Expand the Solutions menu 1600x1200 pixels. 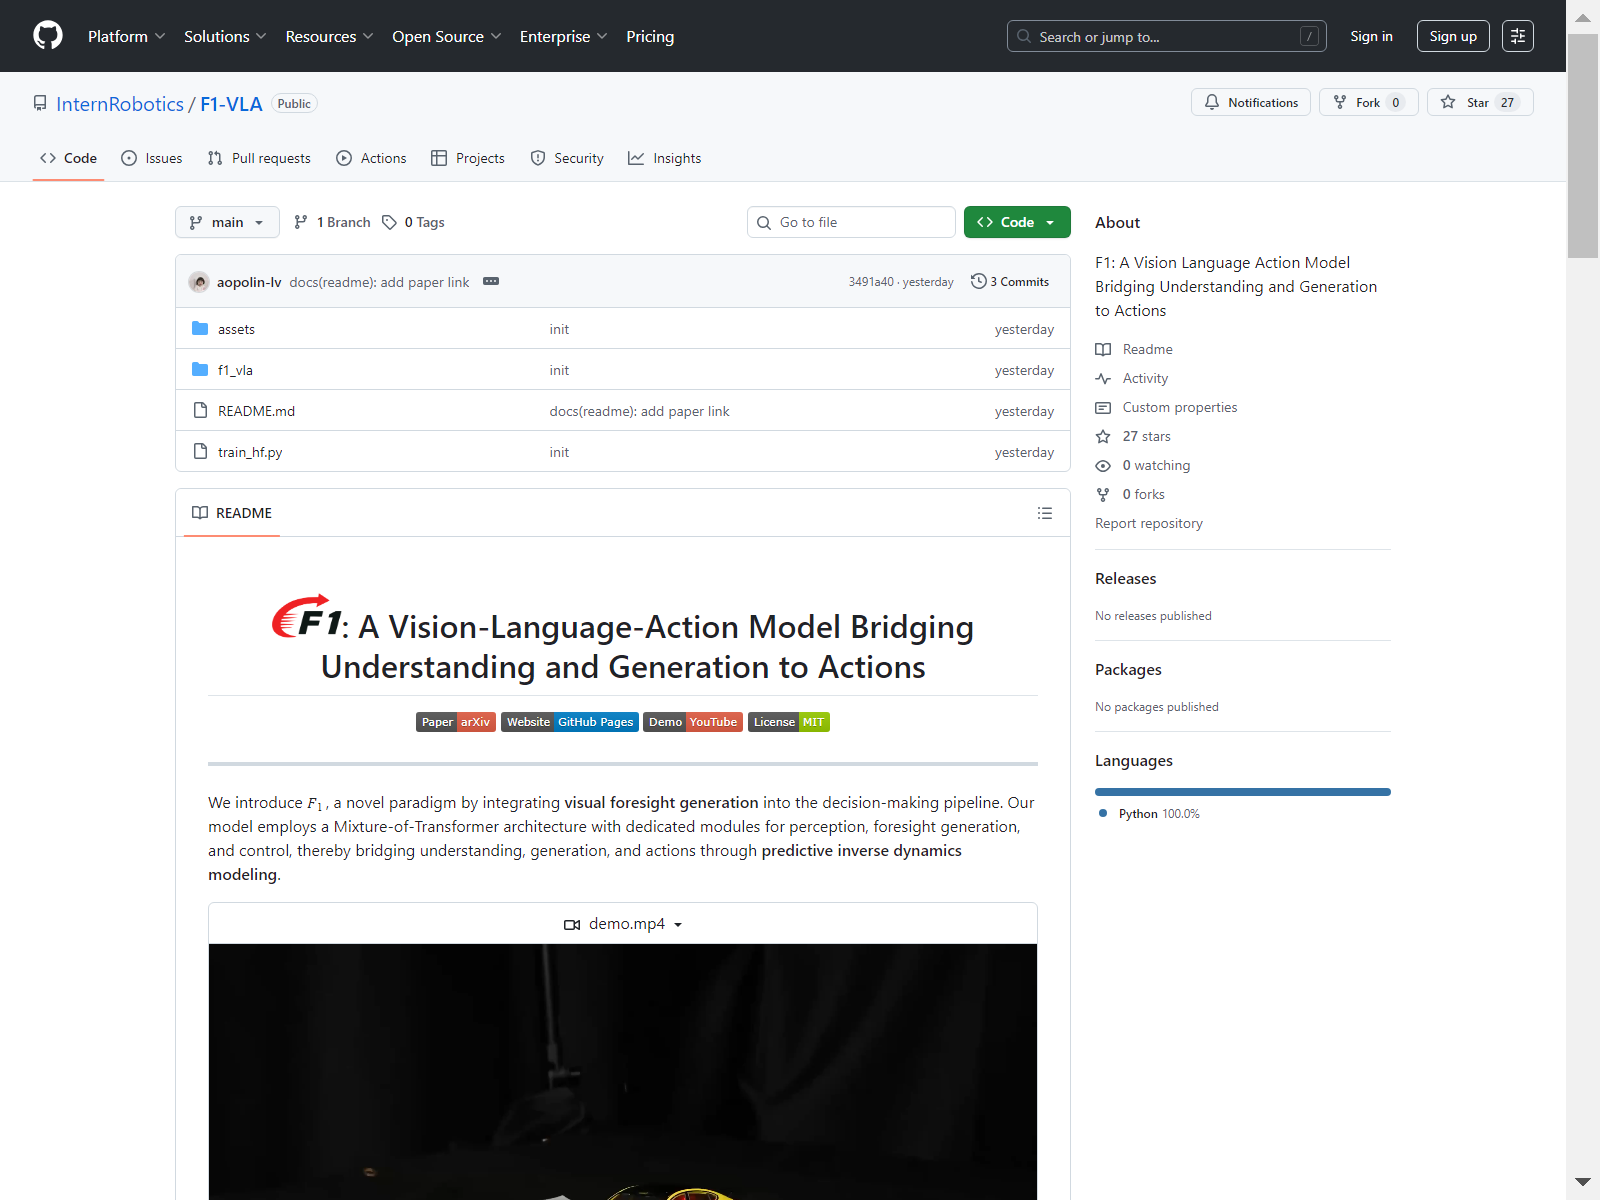[x=225, y=36]
